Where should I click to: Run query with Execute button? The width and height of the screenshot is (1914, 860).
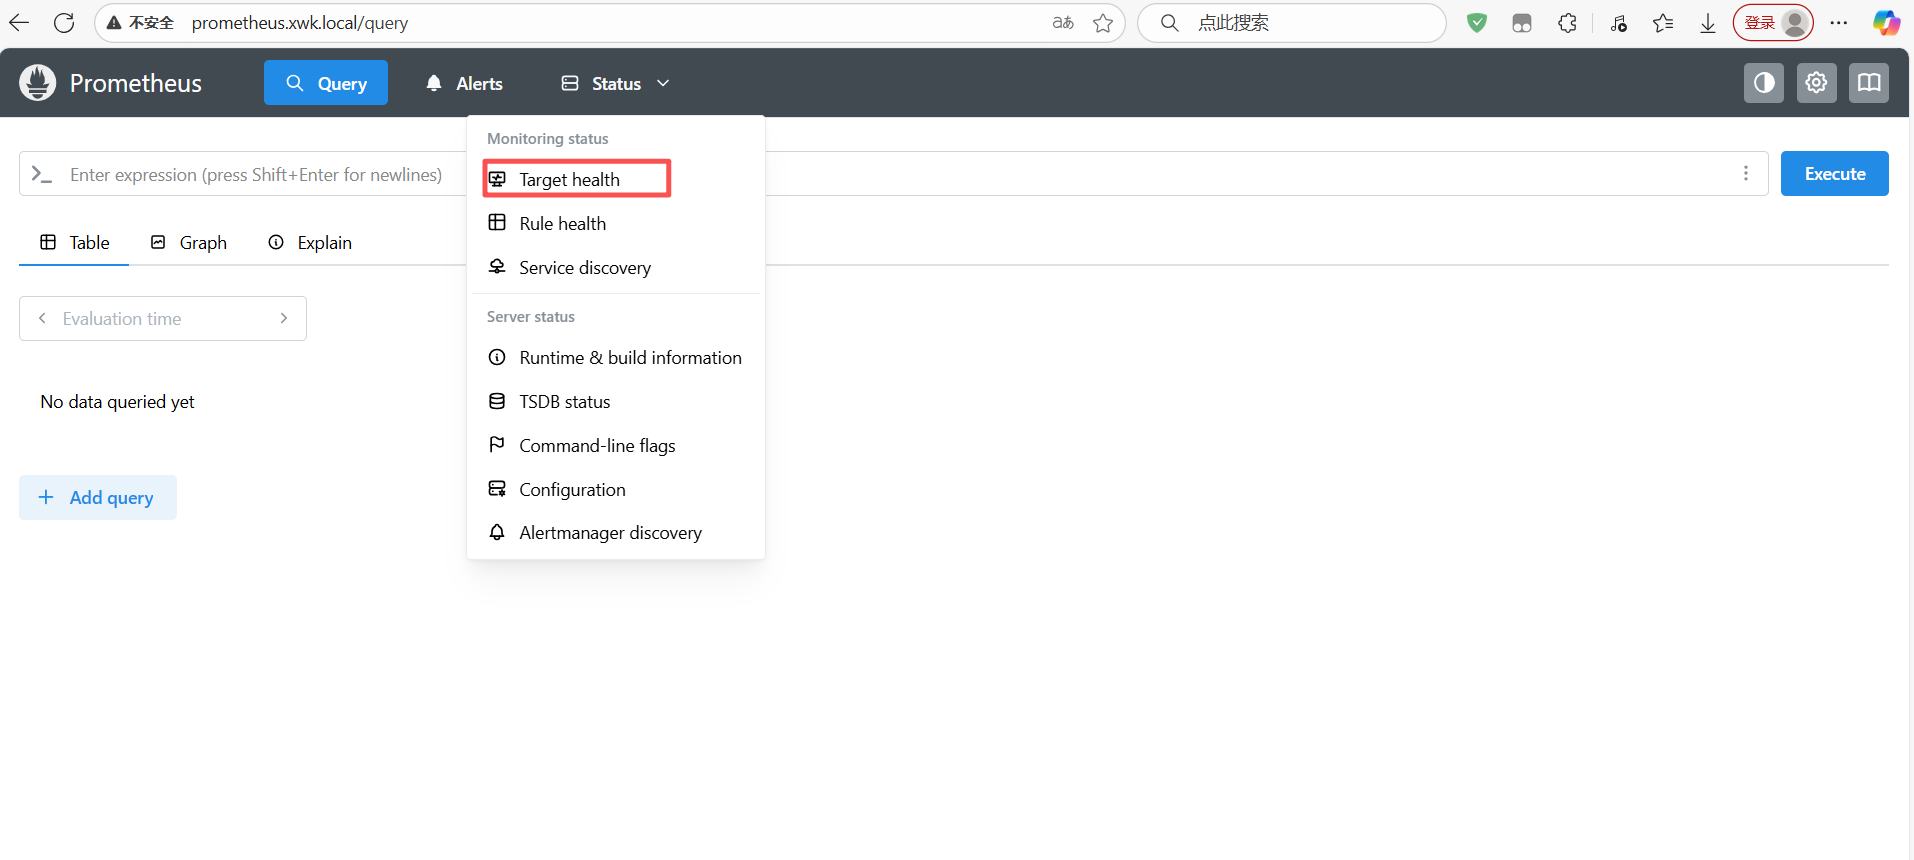click(x=1835, y=173)
